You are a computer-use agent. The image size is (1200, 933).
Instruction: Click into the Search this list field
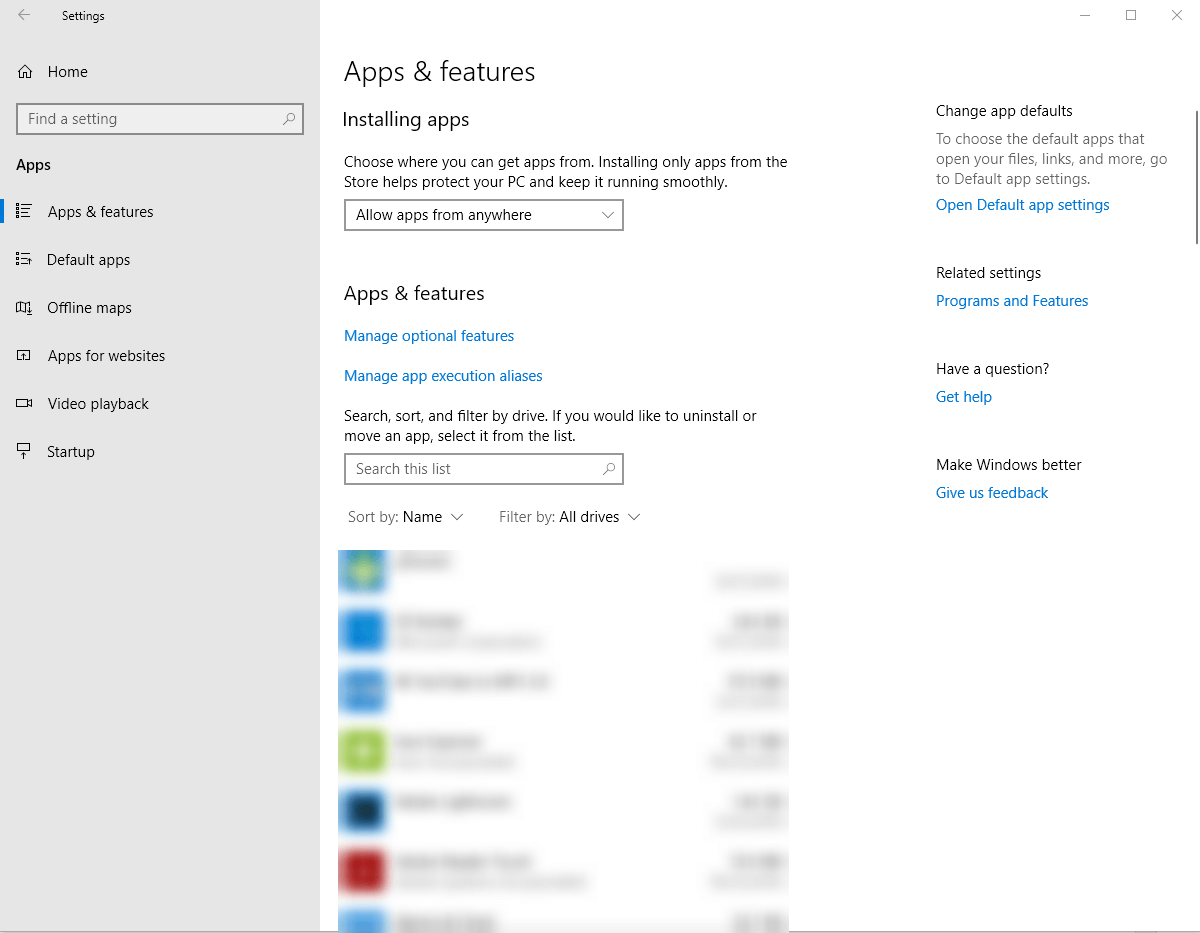point(484,469)
